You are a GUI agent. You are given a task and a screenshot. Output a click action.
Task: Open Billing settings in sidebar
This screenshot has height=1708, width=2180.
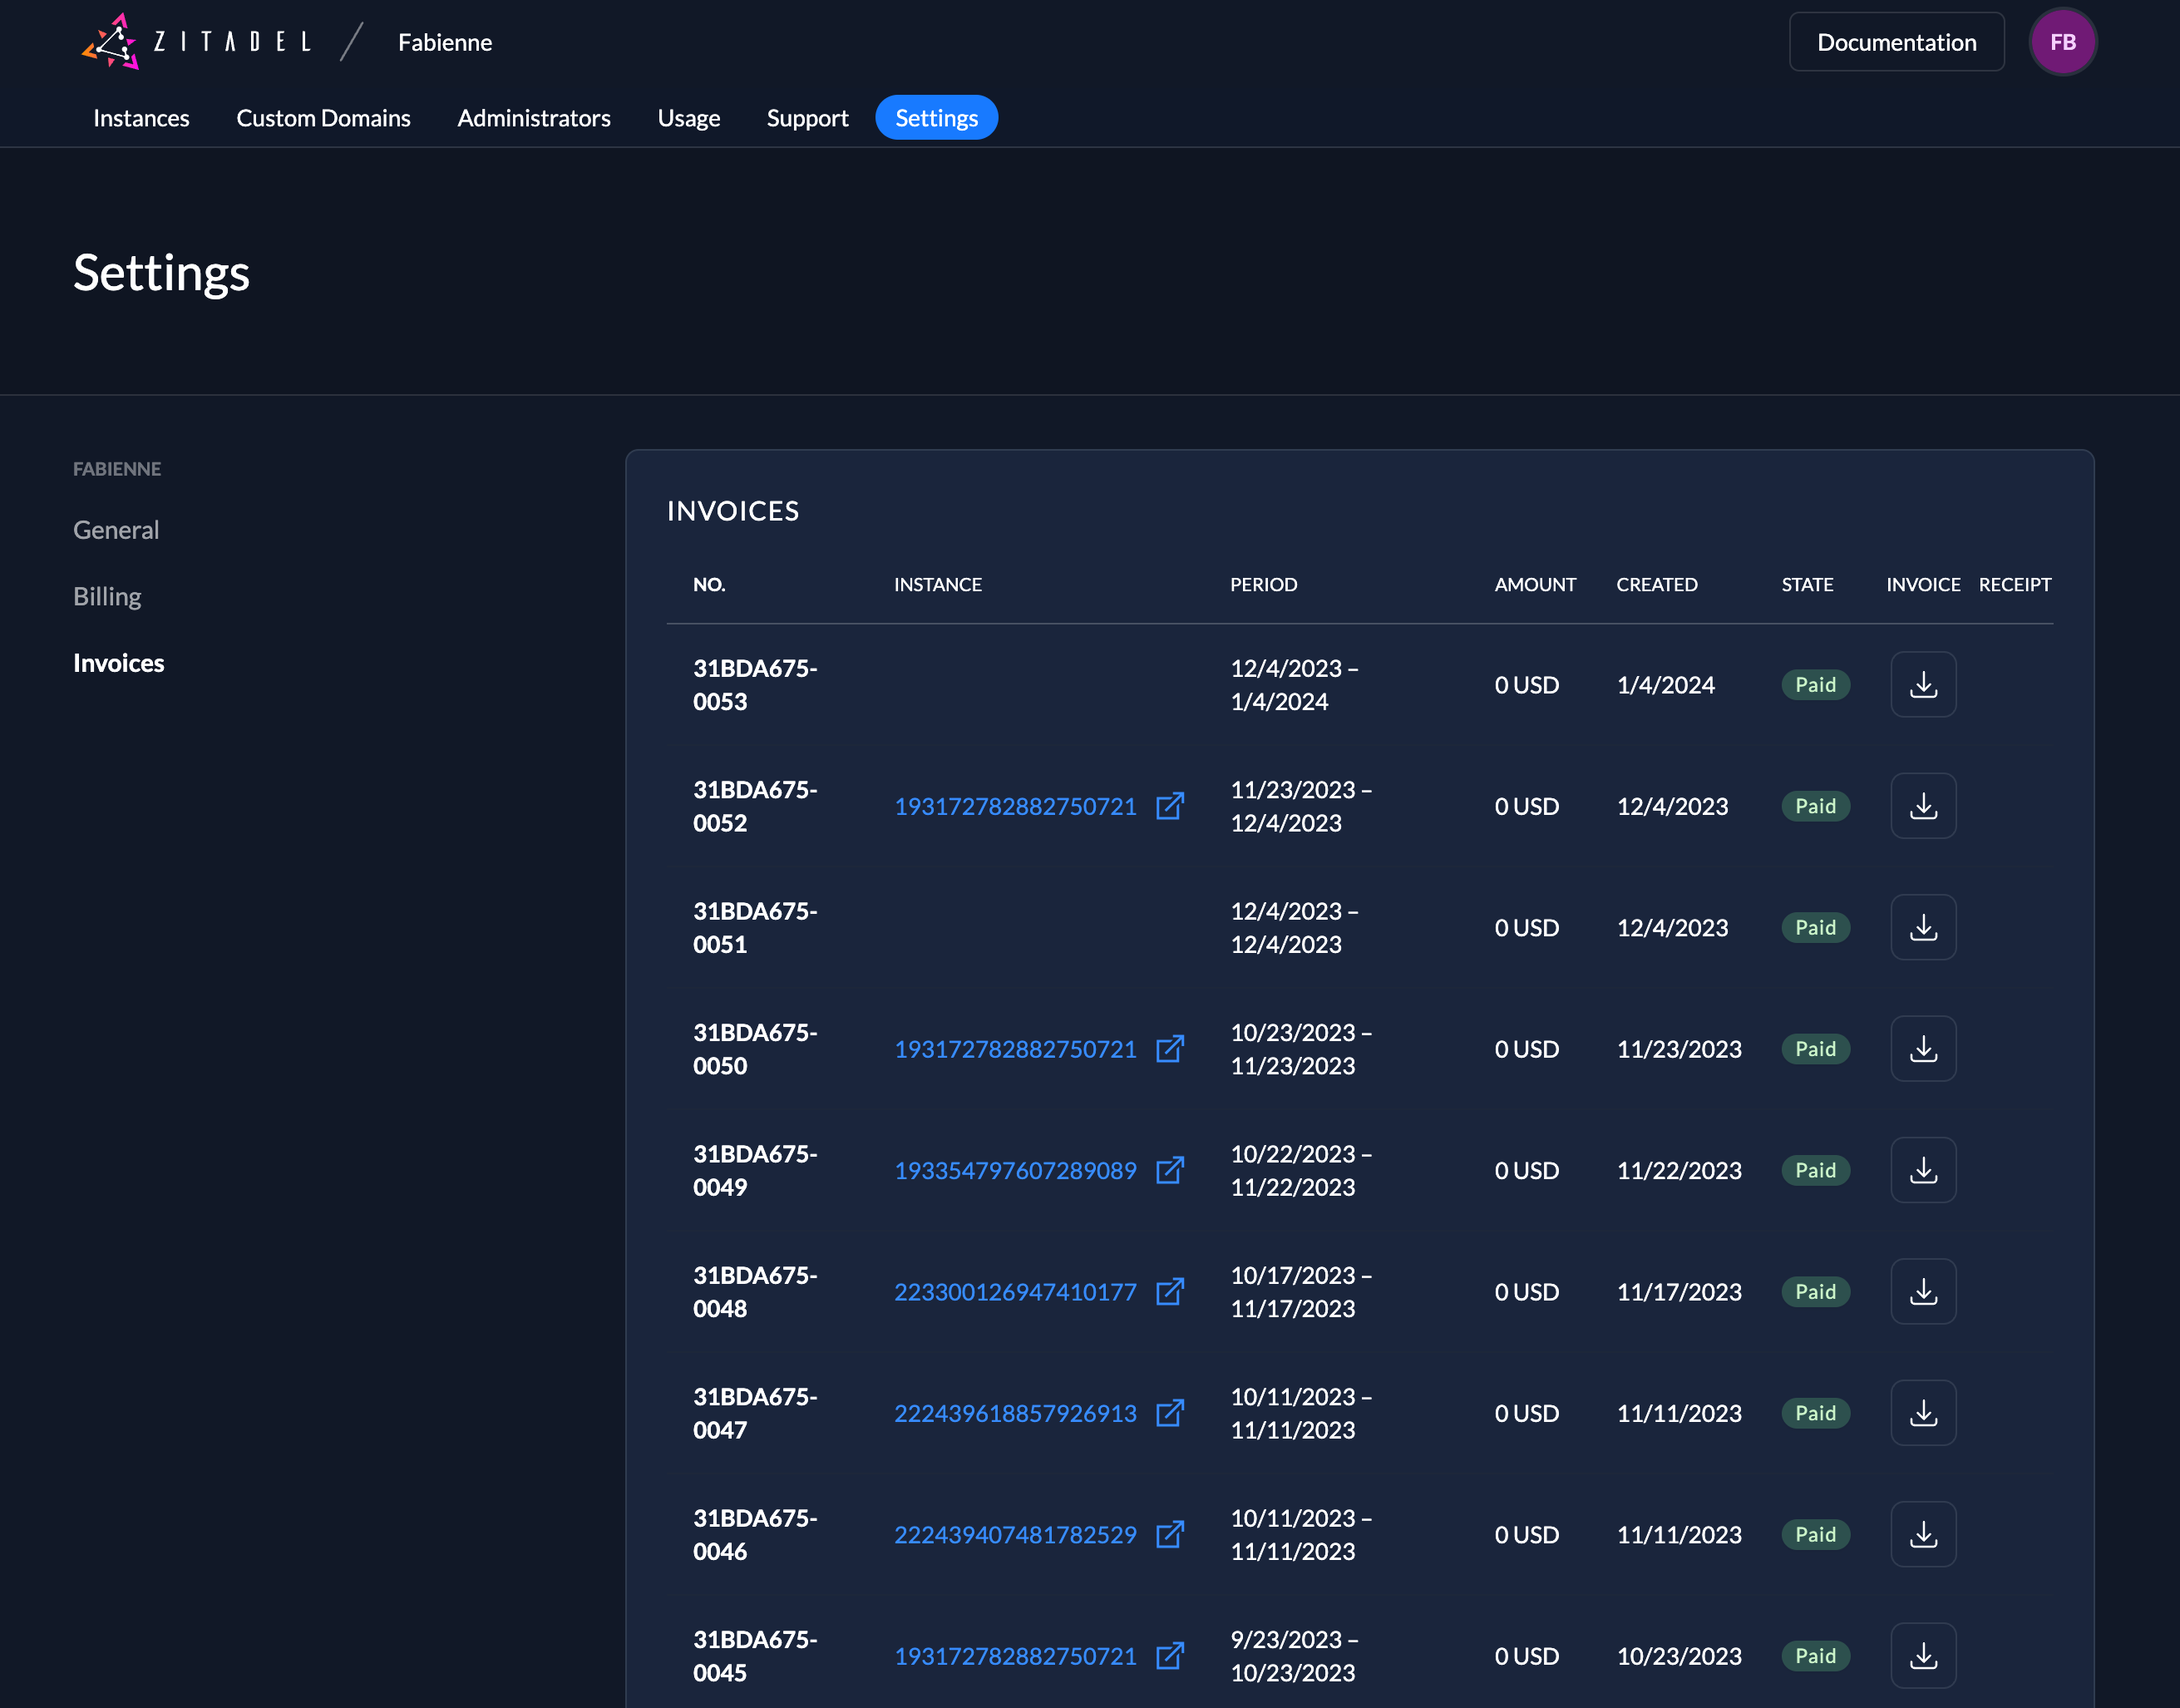click(107, 597)
